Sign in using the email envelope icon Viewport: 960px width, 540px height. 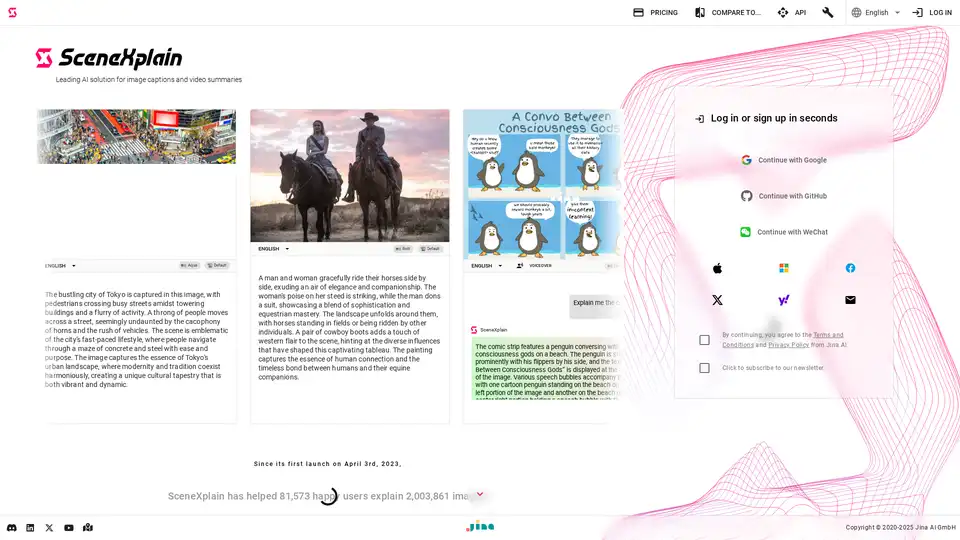(x=850, y=300)
